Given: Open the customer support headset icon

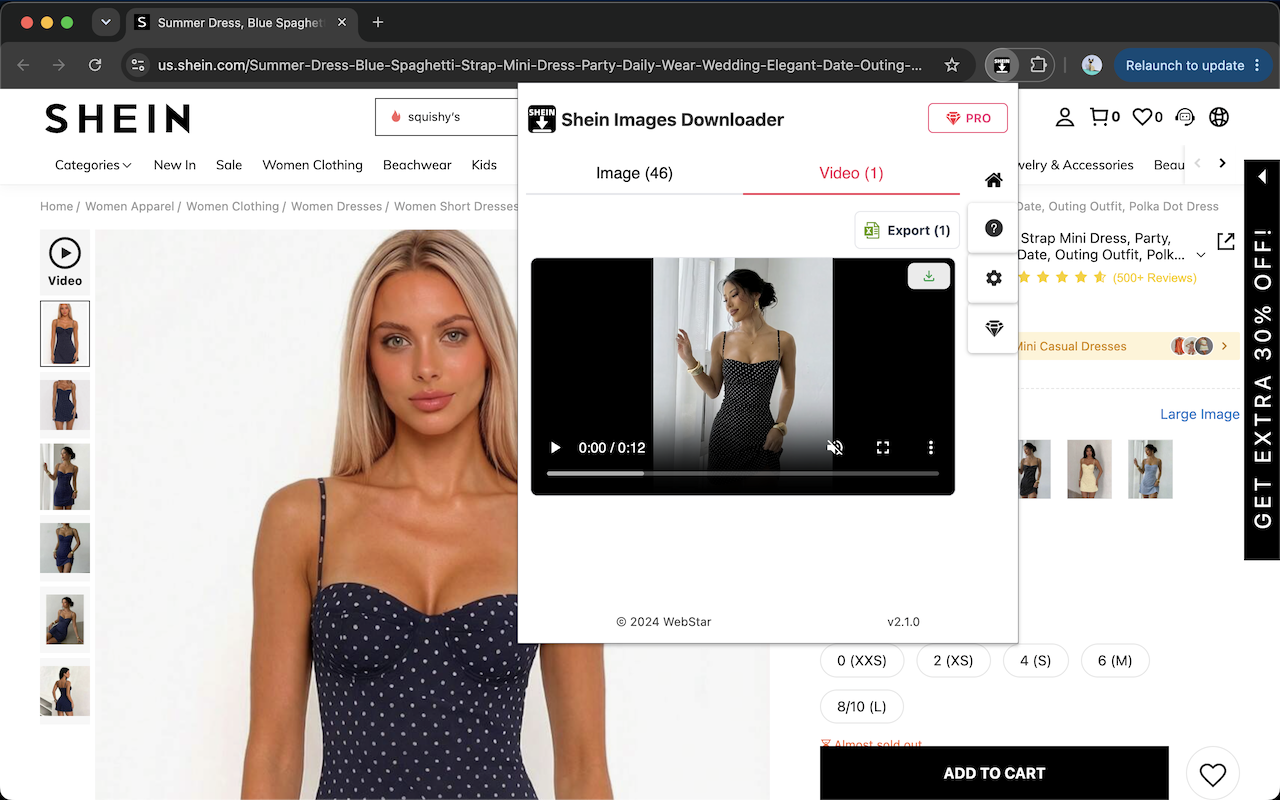Looking at the screenshot, I should click(1185, 117).
